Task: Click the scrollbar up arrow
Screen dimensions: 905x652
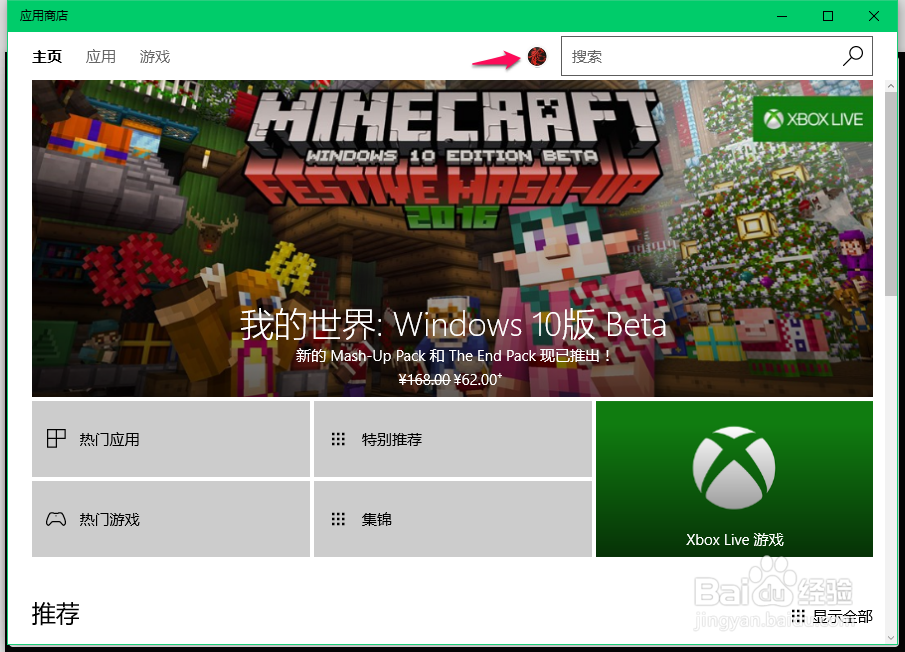Action: point(890,86)
